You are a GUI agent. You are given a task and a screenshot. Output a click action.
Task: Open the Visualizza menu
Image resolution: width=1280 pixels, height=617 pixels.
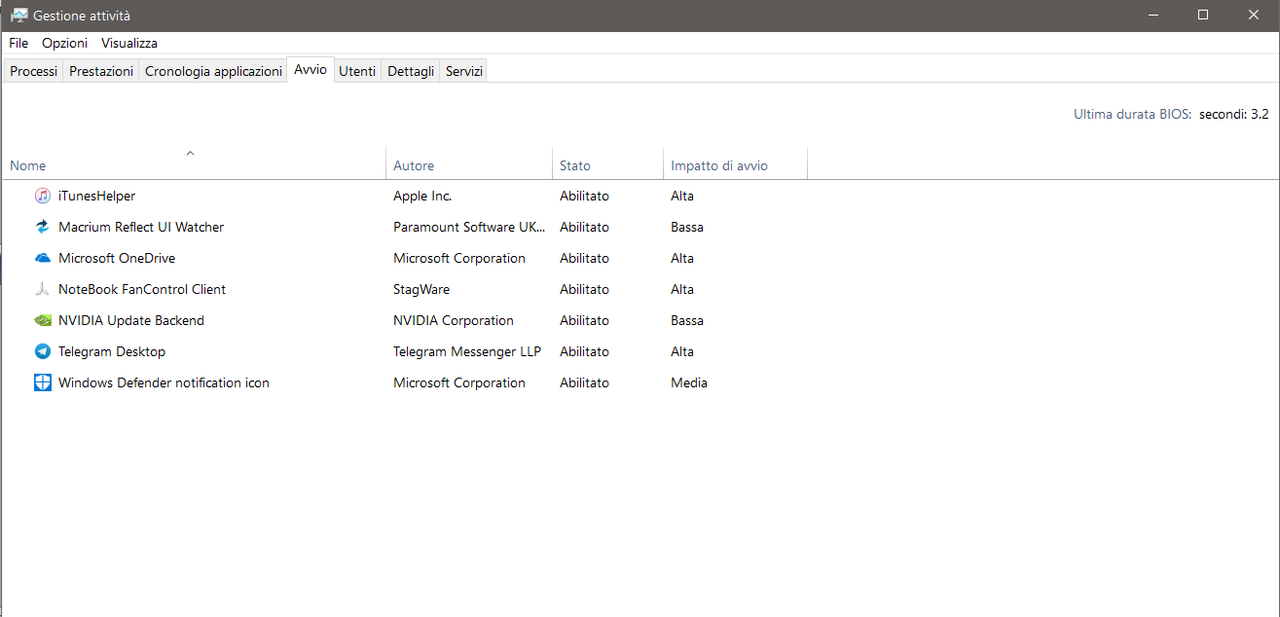129,43
